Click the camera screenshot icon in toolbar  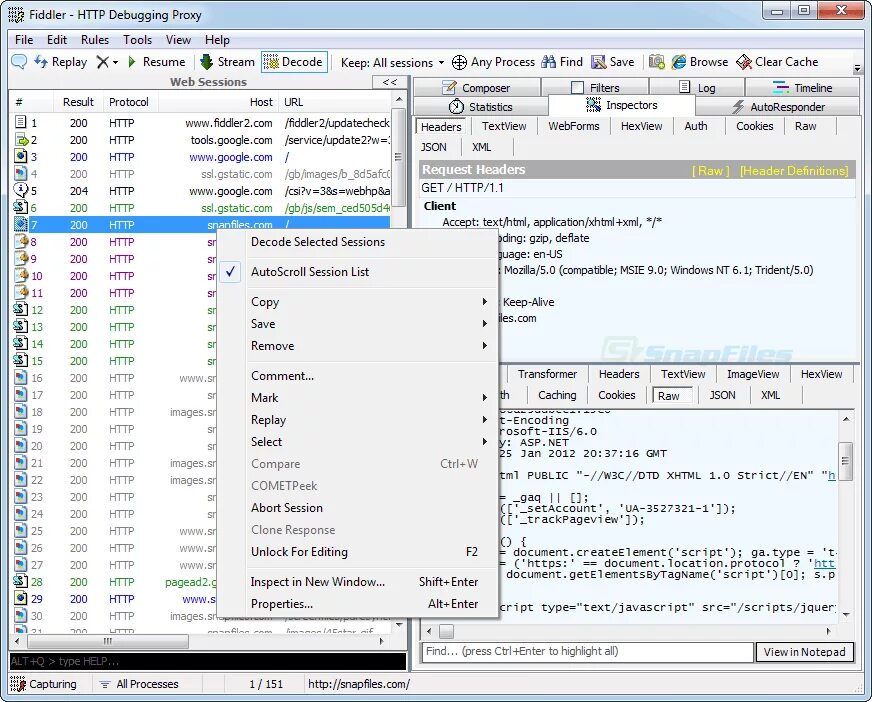(657, 62)
